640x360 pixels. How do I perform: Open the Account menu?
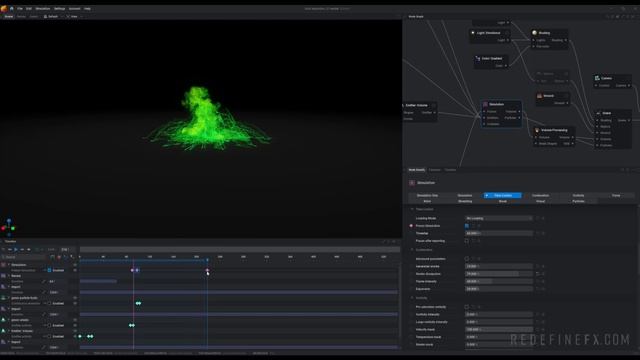point(74,9)
